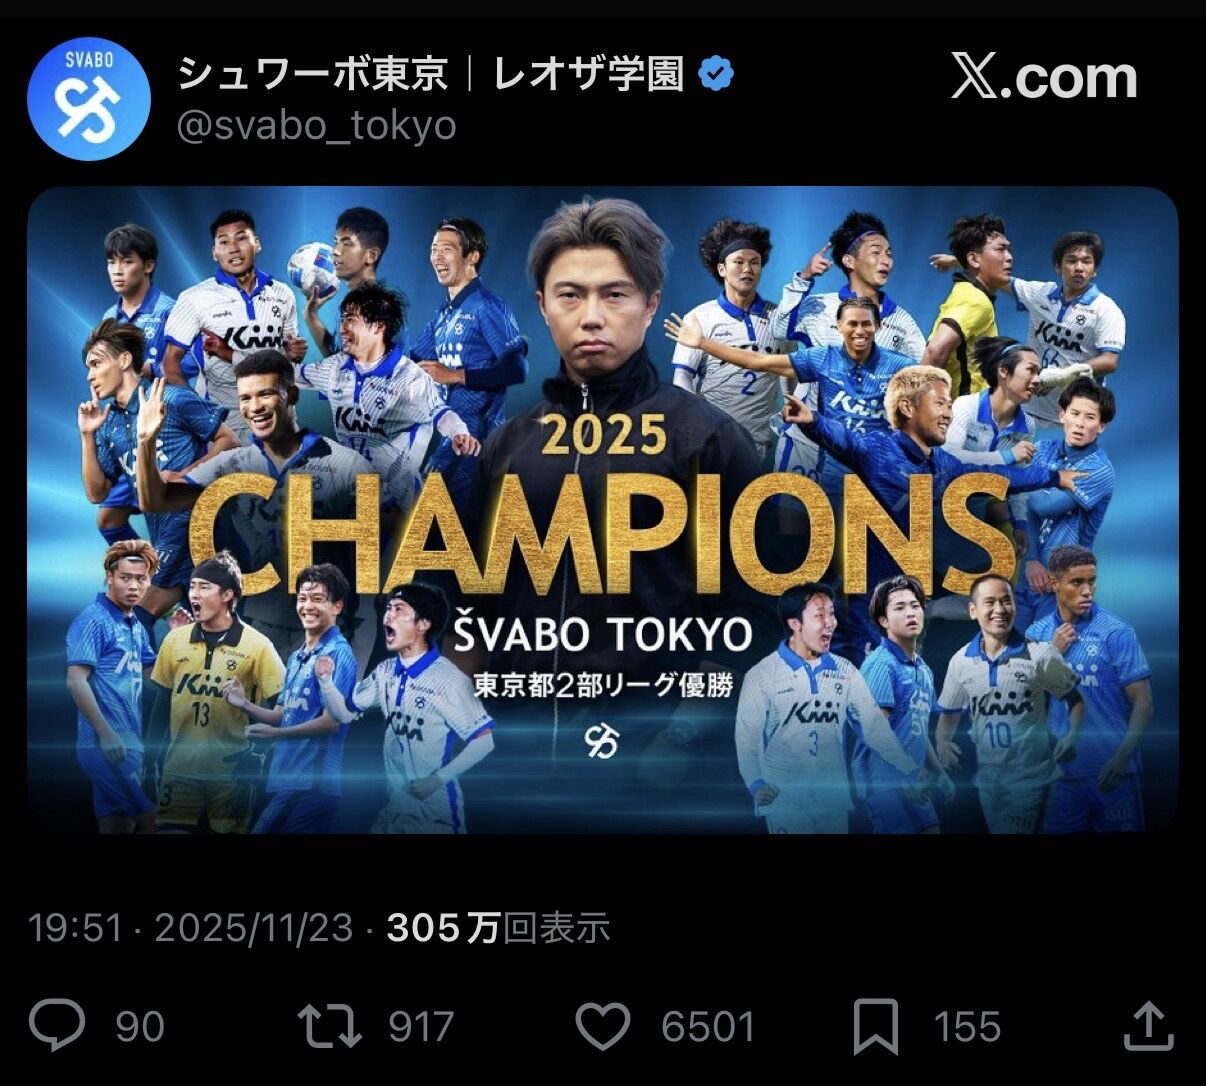Click the 2025/11/23 post date
This screenshot has height=1086, width=1206.
coord(254,929)
